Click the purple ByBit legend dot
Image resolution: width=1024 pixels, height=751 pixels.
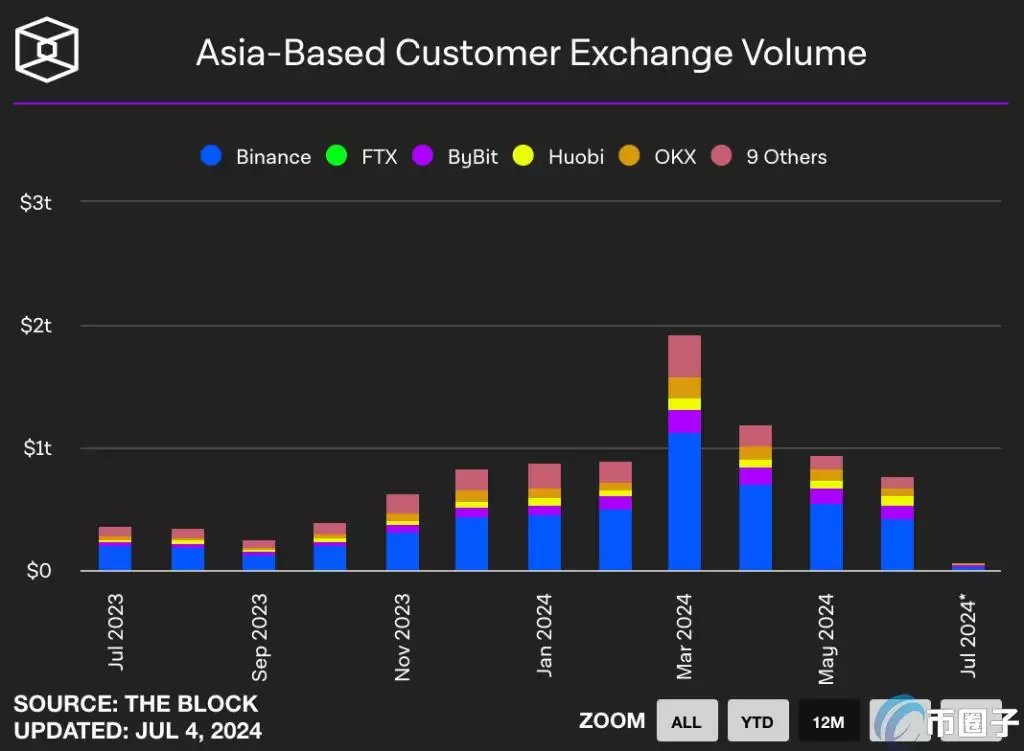[423, 156]
